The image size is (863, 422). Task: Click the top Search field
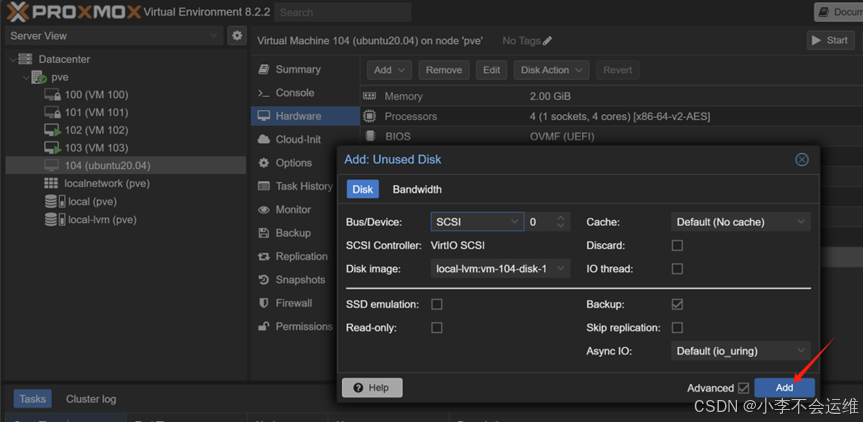coord(343,12)
